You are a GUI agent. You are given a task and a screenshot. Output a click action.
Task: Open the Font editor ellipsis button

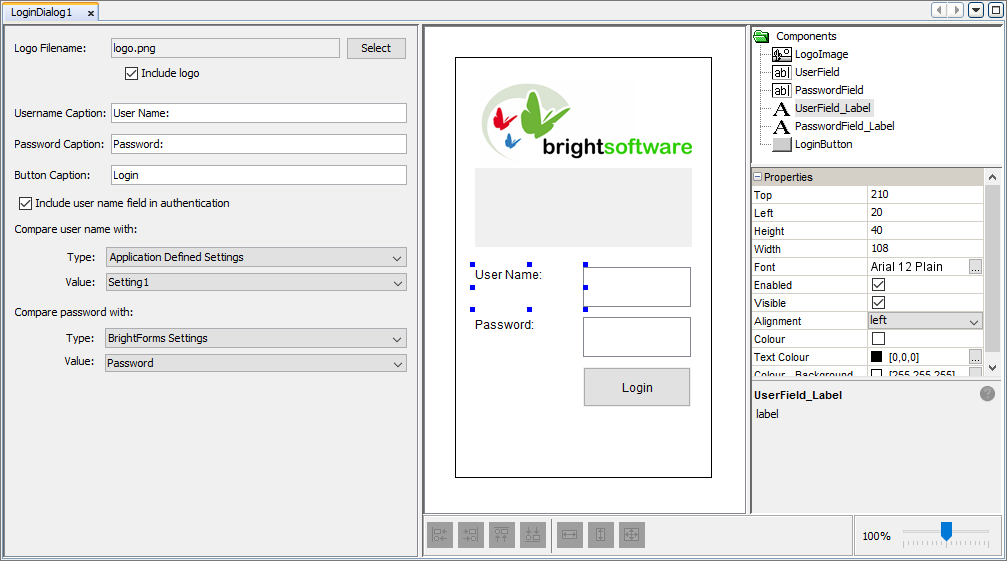(x=975, y=267)
